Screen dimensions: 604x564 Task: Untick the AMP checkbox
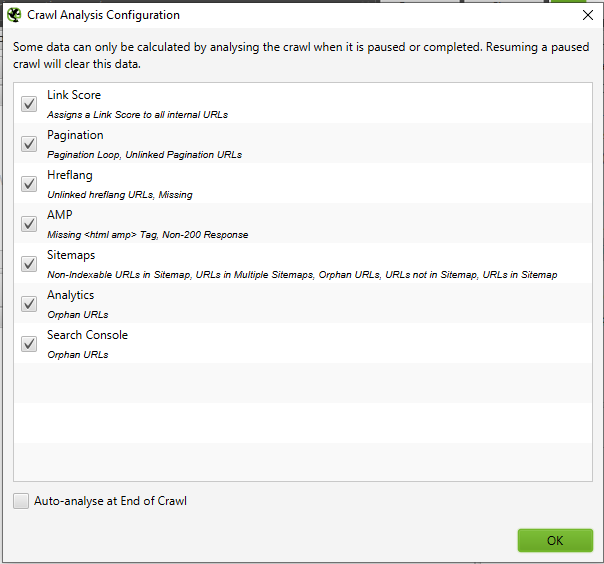(29, 223)
